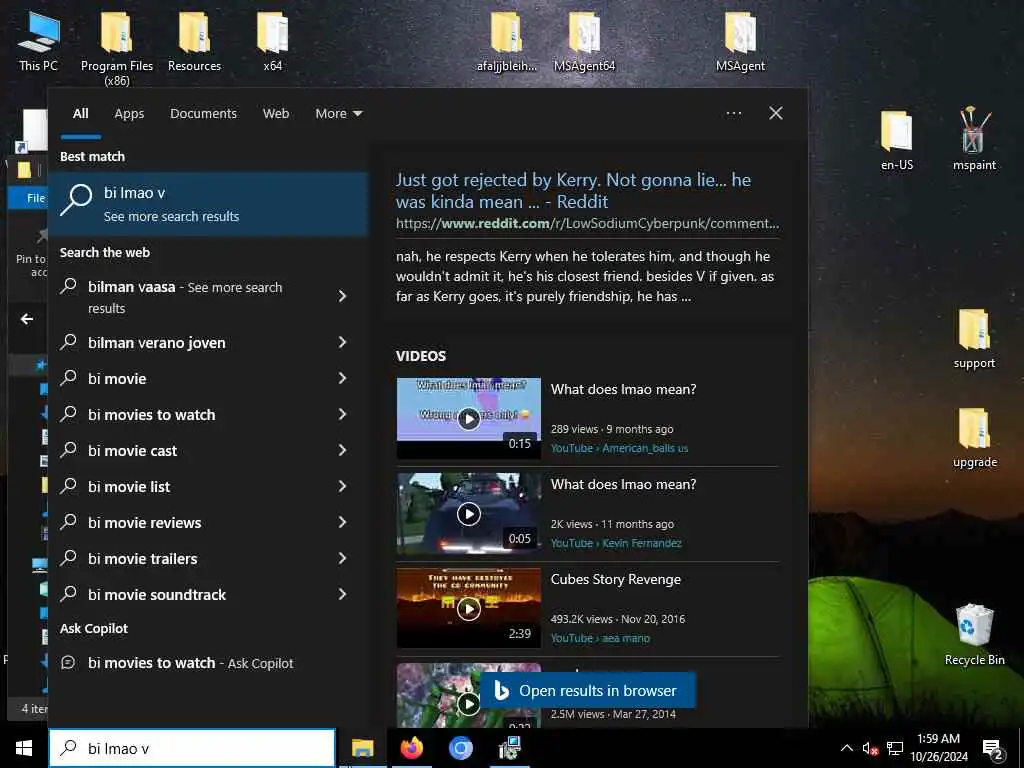The height and width of the screenshot is (768, 1024).
Task: Open the MSAgent64 folder
Action: point(584,40)
